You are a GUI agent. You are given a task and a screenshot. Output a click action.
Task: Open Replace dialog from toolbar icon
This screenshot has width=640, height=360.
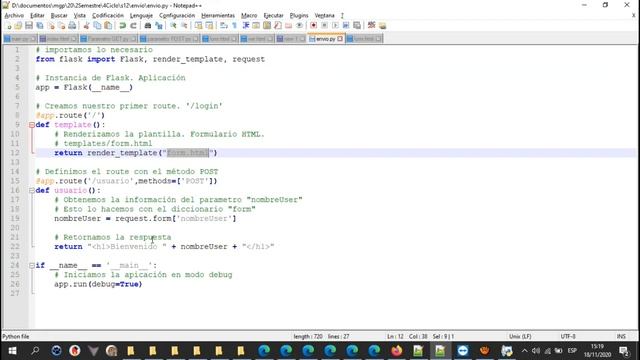[x=159, y=26]
